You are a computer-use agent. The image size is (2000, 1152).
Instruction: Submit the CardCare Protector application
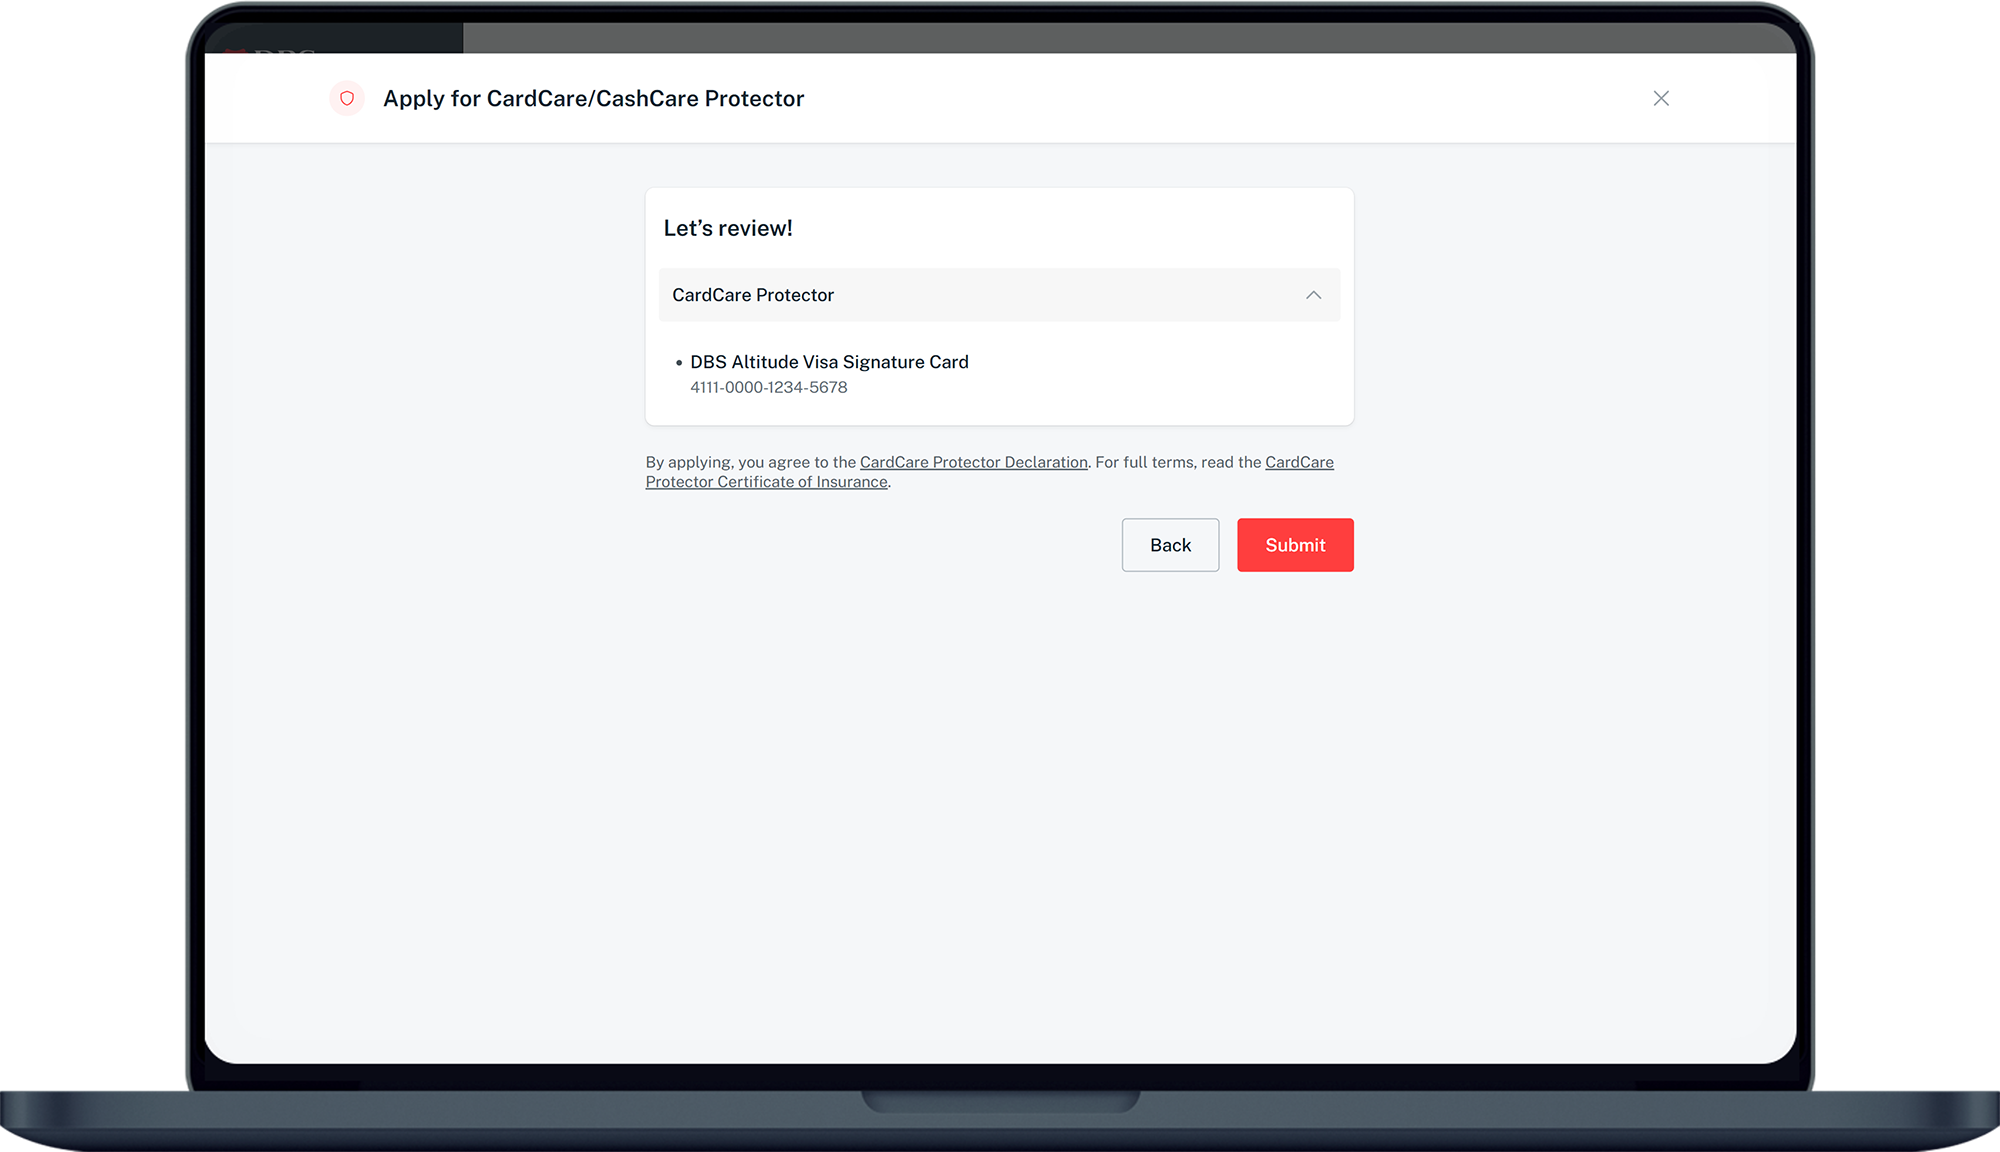tap(1295, 545)
